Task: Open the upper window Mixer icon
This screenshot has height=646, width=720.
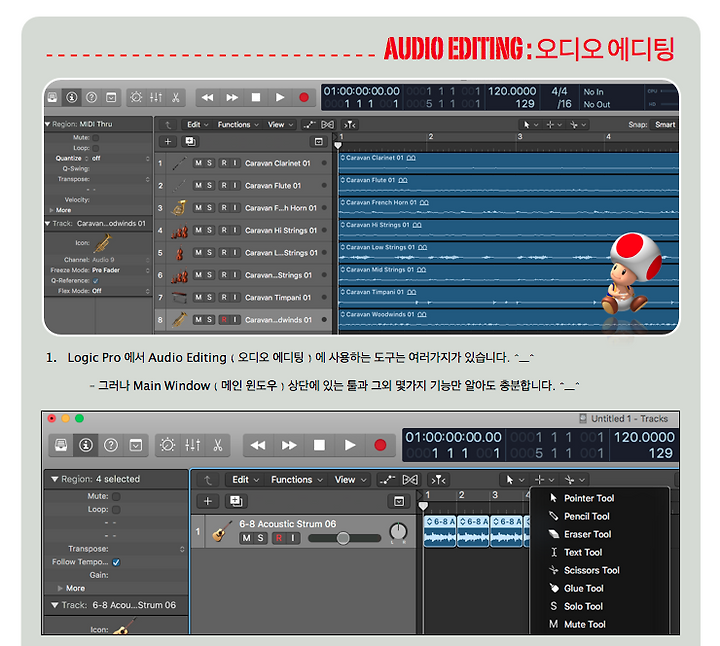Action: click(x=156, y=97)
